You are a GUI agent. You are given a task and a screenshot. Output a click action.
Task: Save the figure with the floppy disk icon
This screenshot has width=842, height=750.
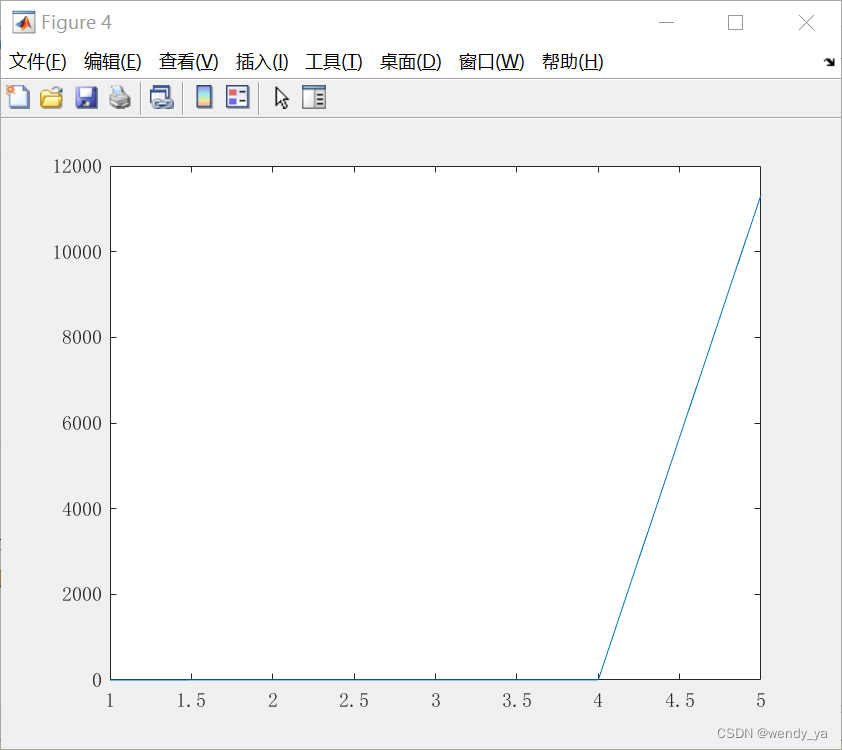pos(86,98)
